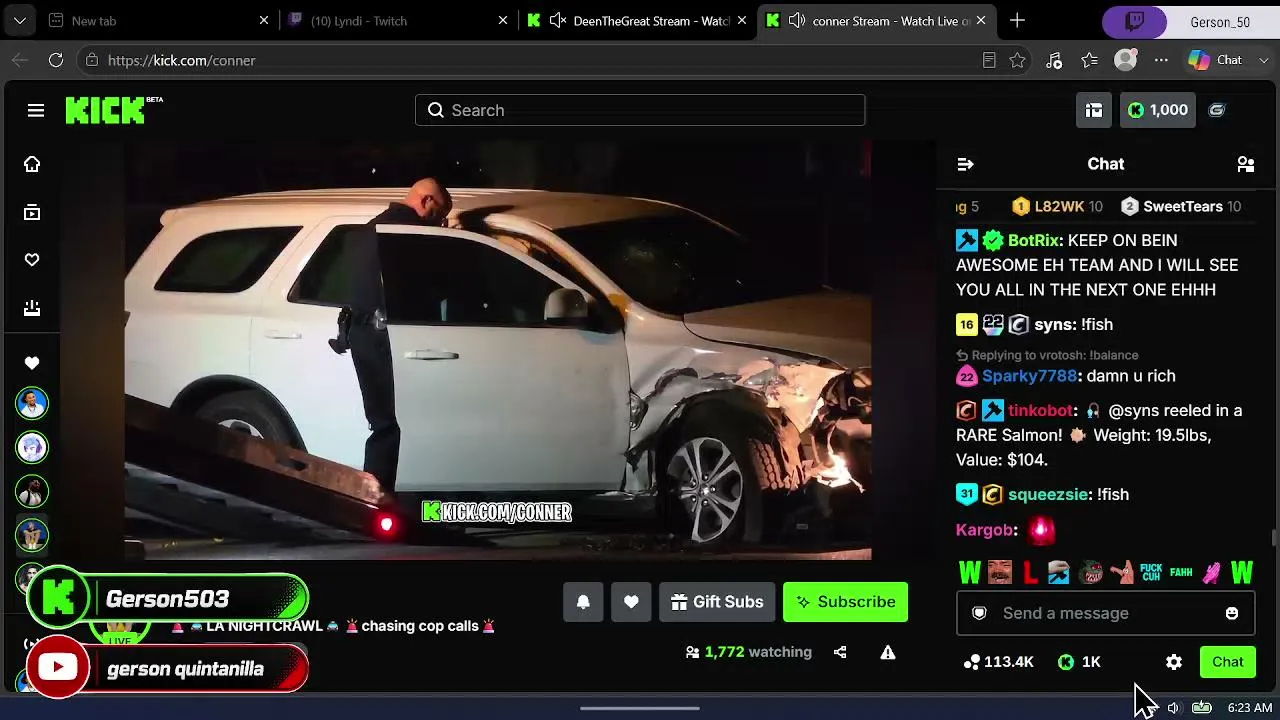
Task: Switch to the New tab browser tab
Action: pos(160,21)
